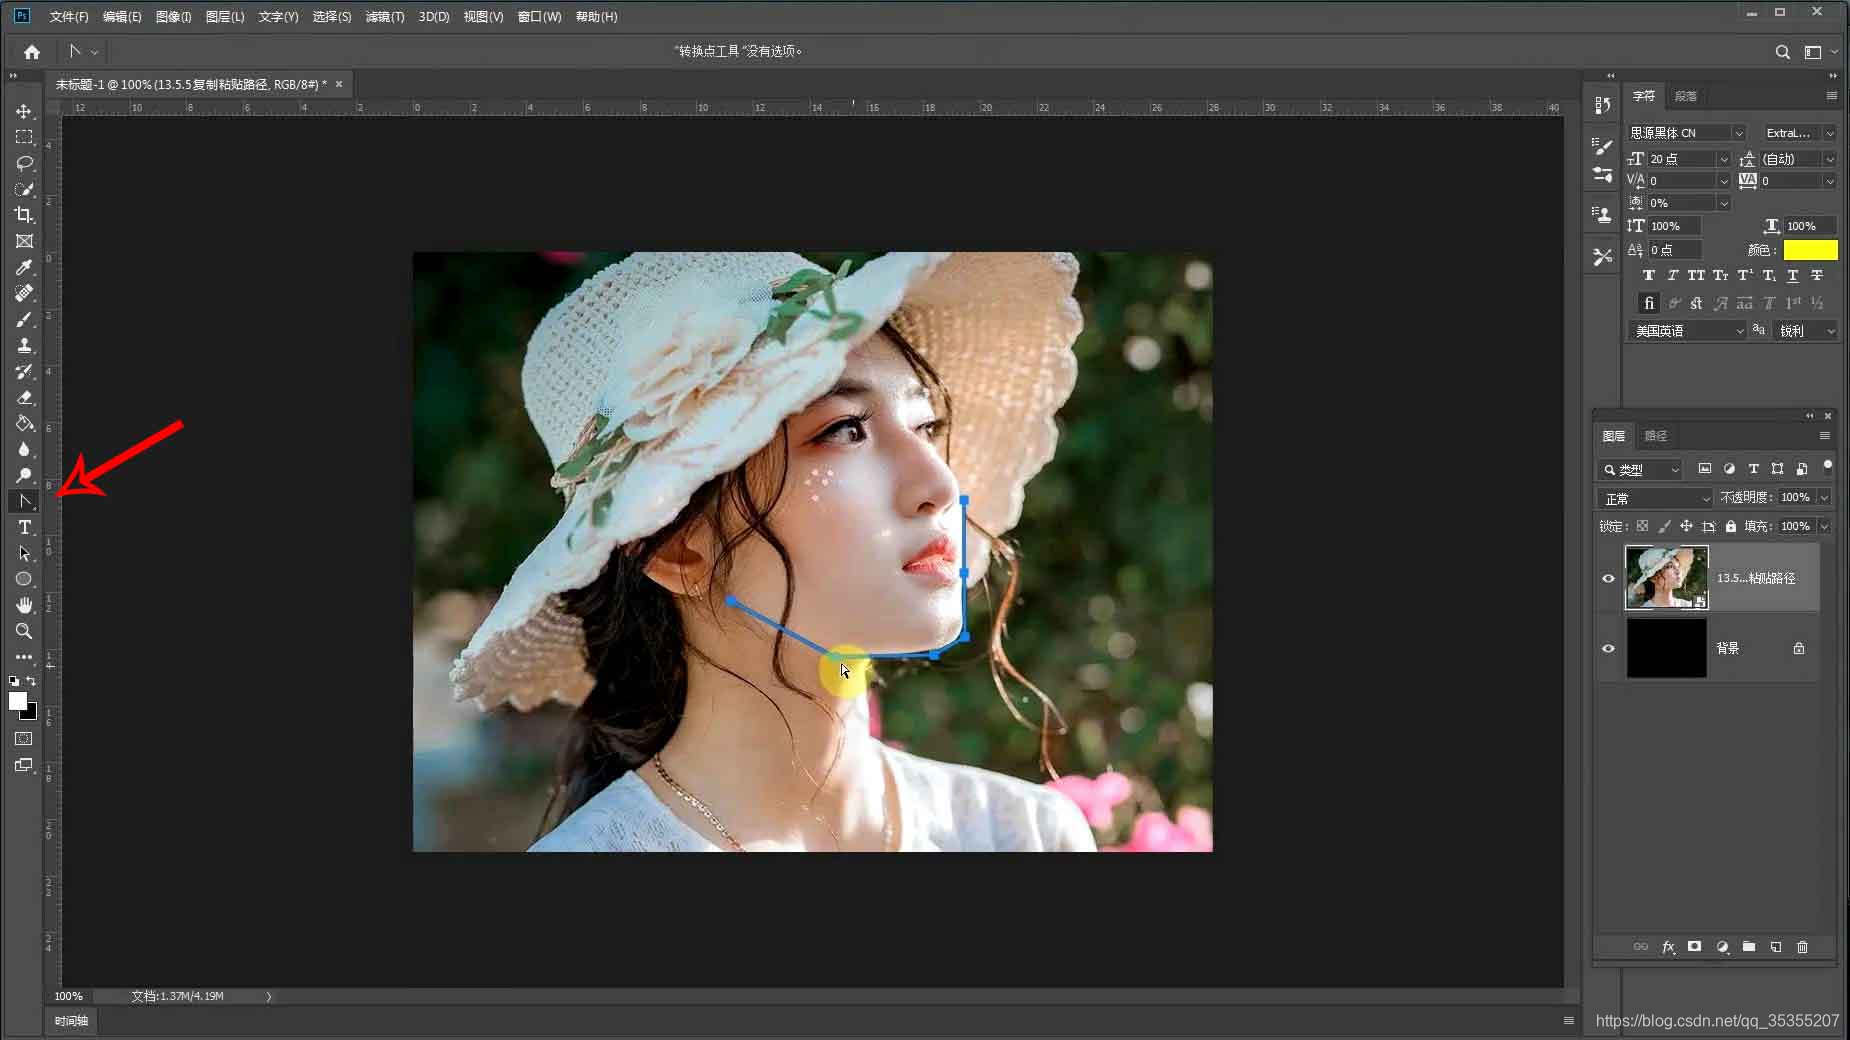Toggle All Caps text style
The width and height of the screenshot is (1850, 1040).
pyautogui.click(x=1696, y=275)
